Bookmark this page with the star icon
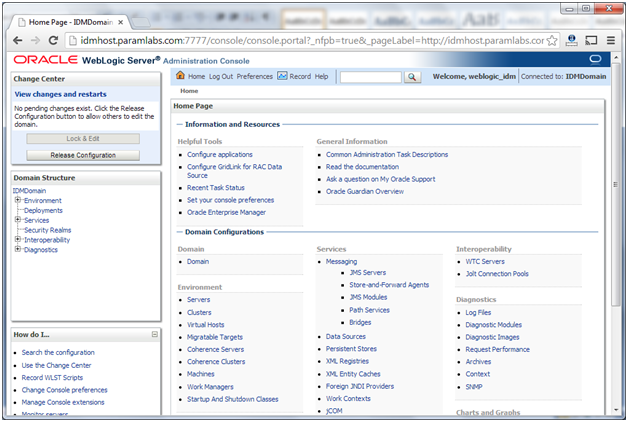Screen dimensions: 628x422 (x=552, y=40)
